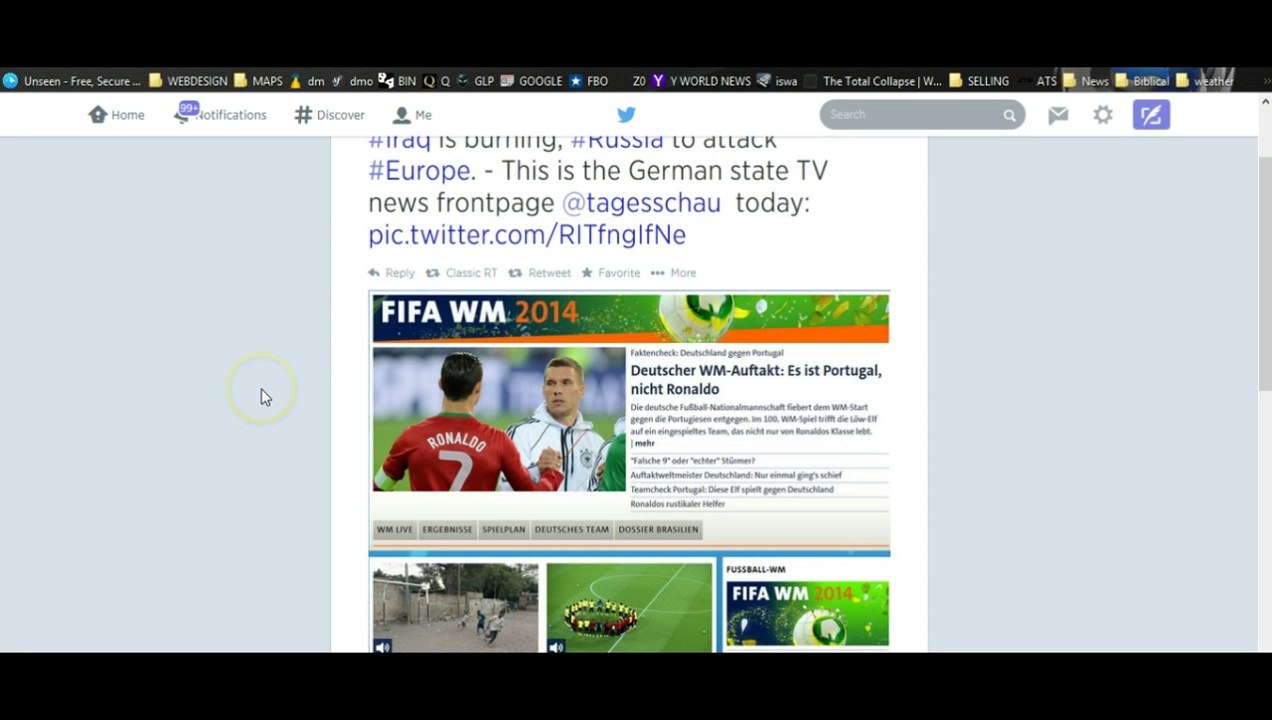Open the Notifications tab
Screen dimensions: 1272x720
221,114
